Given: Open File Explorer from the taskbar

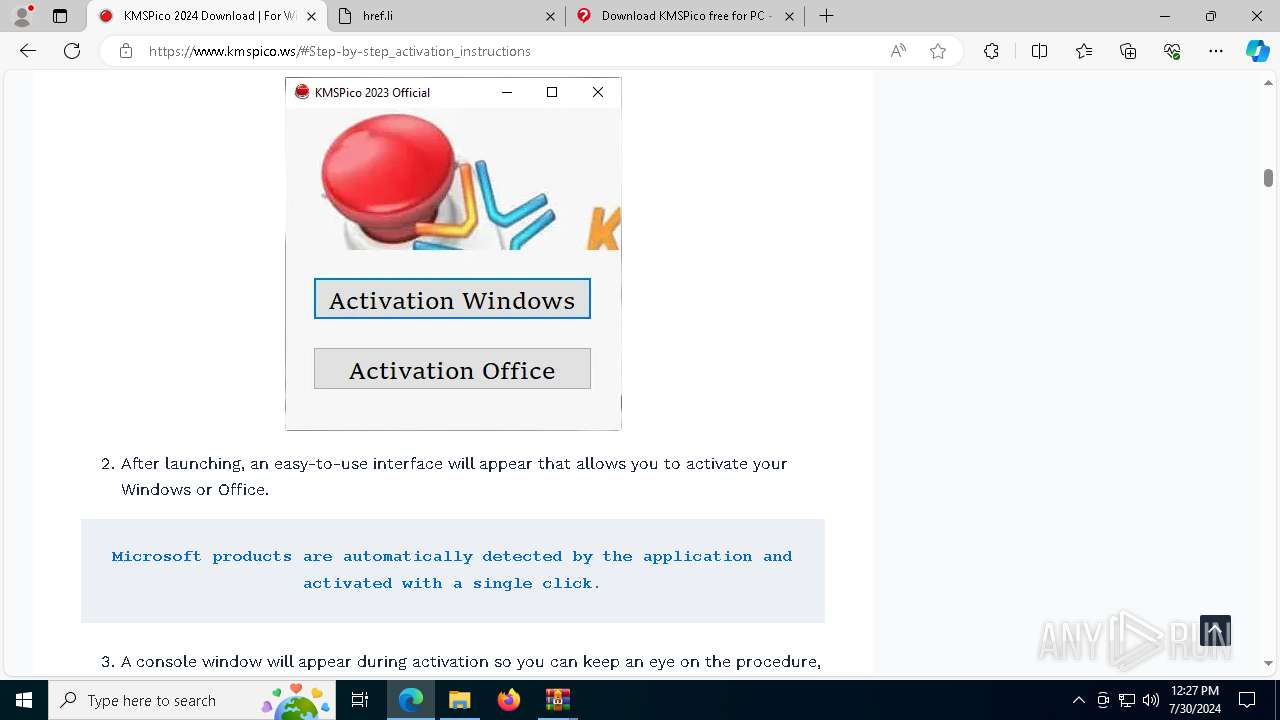Looking at the screenshot, I should click(x=459, y=700).
